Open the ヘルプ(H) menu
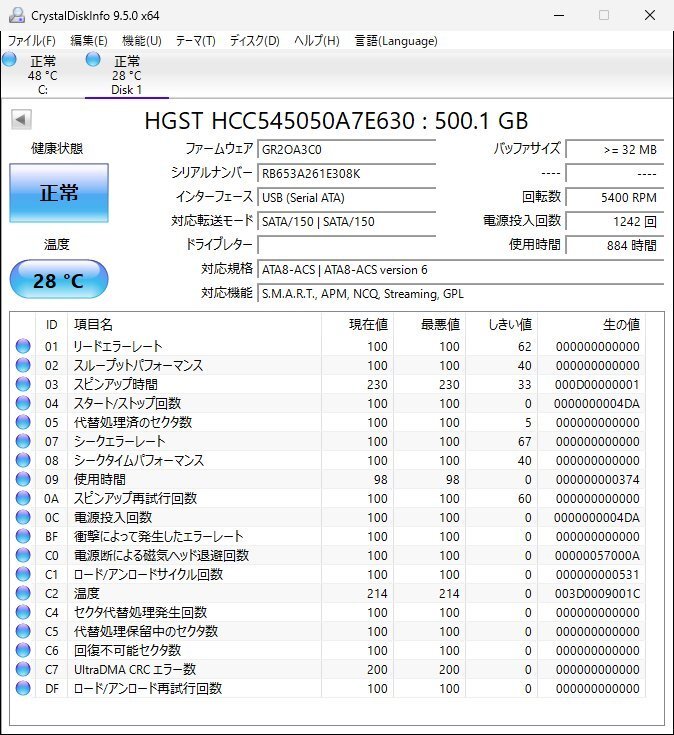 [x=317, y=41]
